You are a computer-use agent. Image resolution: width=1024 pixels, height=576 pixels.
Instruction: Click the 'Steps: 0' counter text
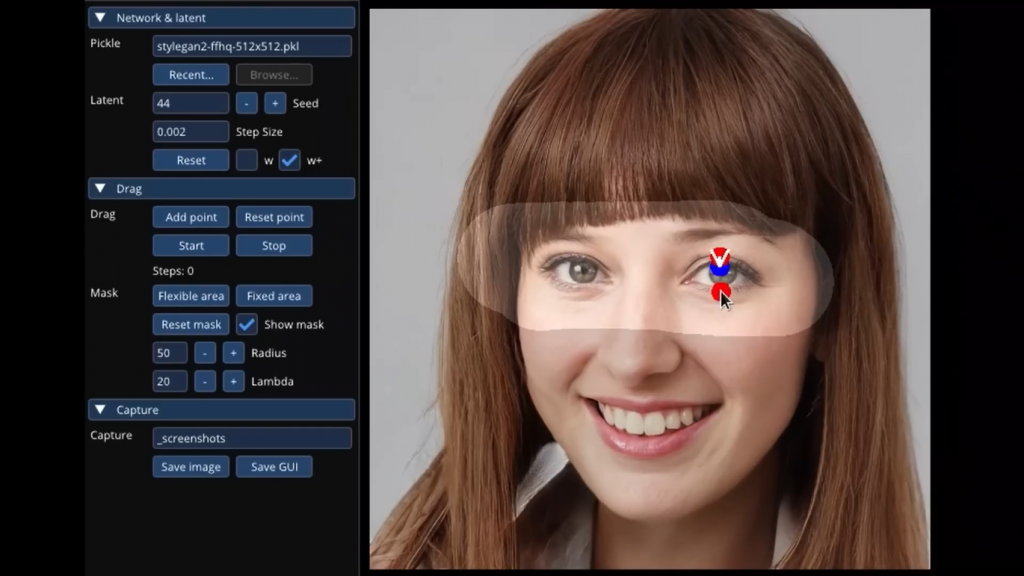coord(173,271)
